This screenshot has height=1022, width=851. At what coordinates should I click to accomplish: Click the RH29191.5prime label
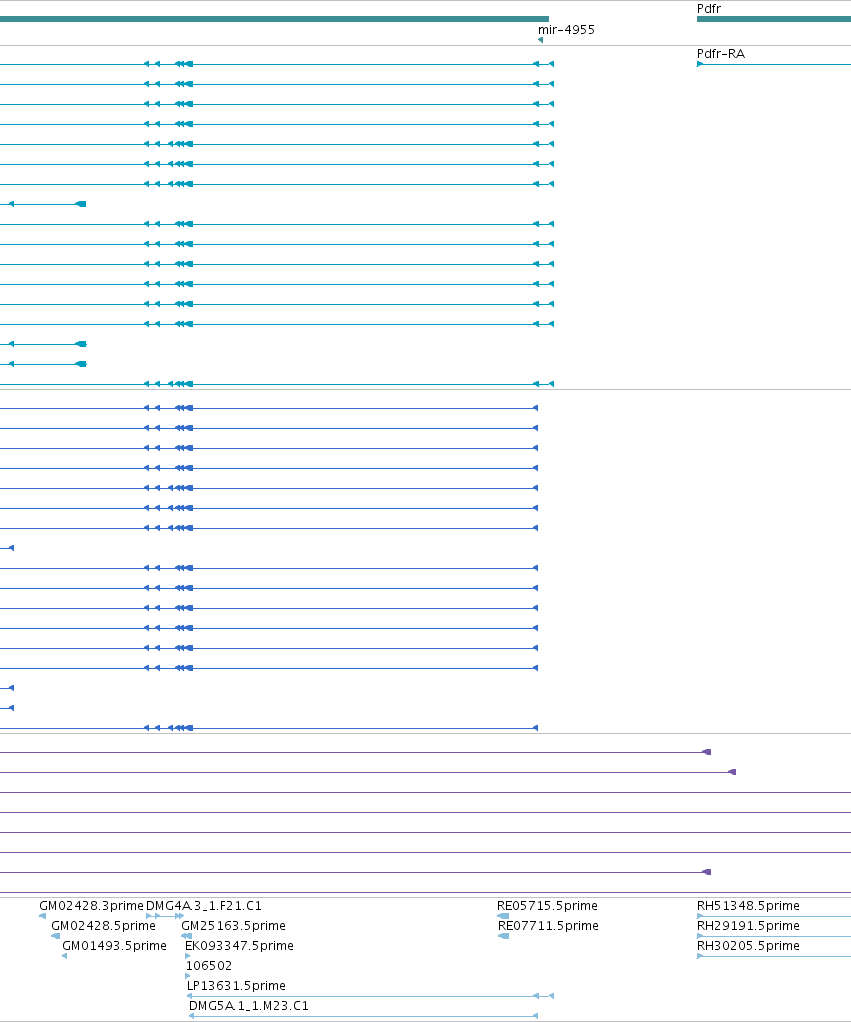[748, 926]
